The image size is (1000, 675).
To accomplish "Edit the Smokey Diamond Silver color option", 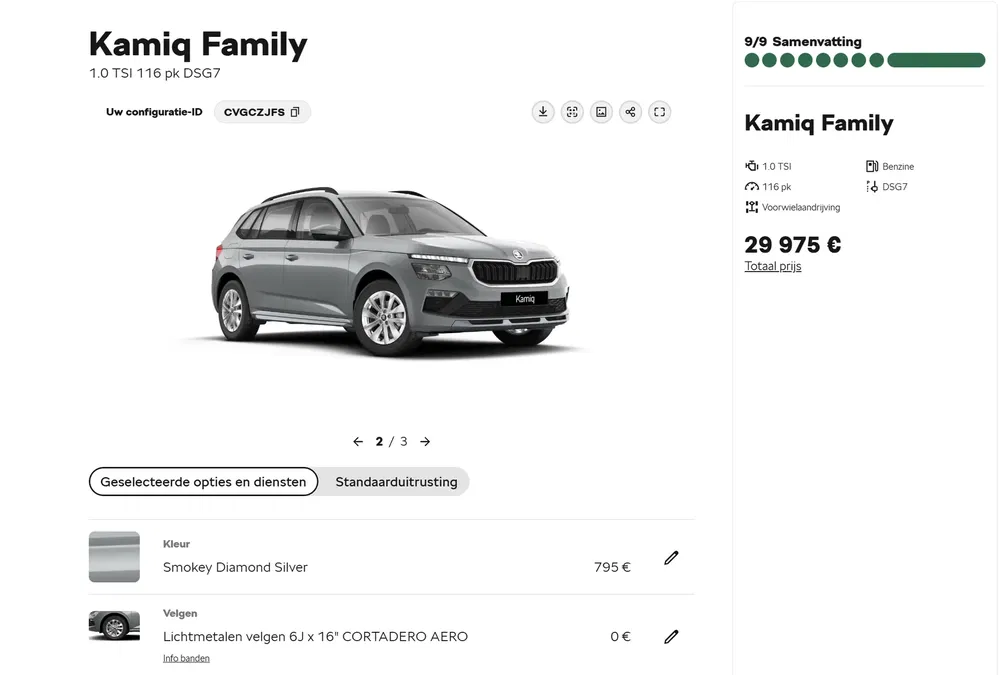I will tap(671, 557).
